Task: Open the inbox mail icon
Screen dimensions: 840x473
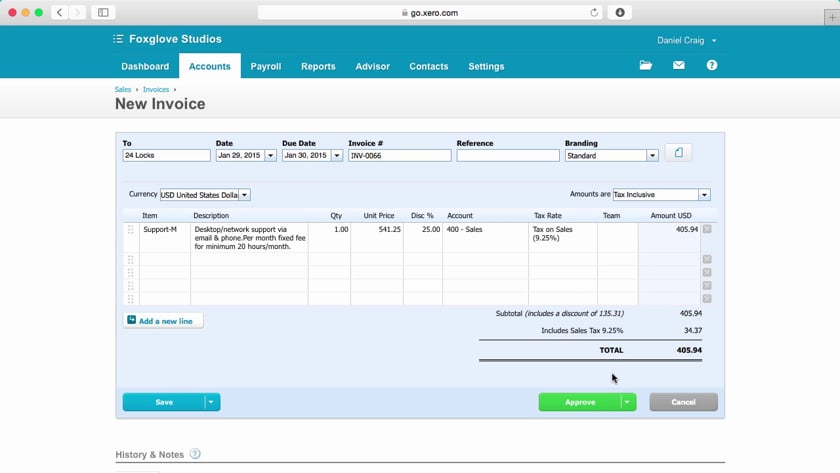Action: tap(679, 65)
